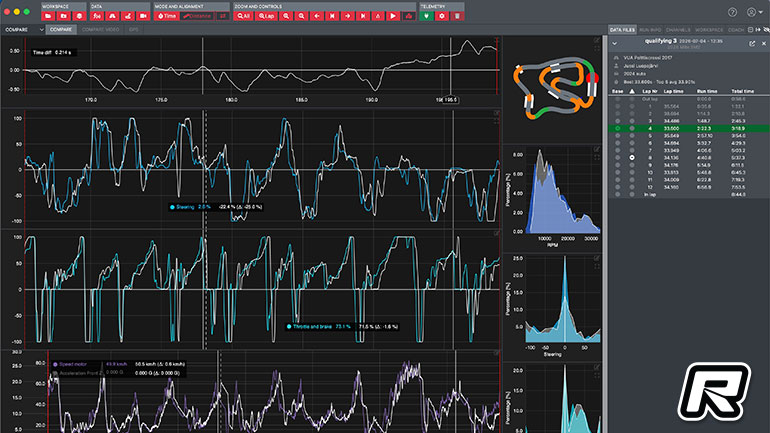Open qualifying 3 file in external window
This screenshot has width=770, height=433.
click(752, 44)
